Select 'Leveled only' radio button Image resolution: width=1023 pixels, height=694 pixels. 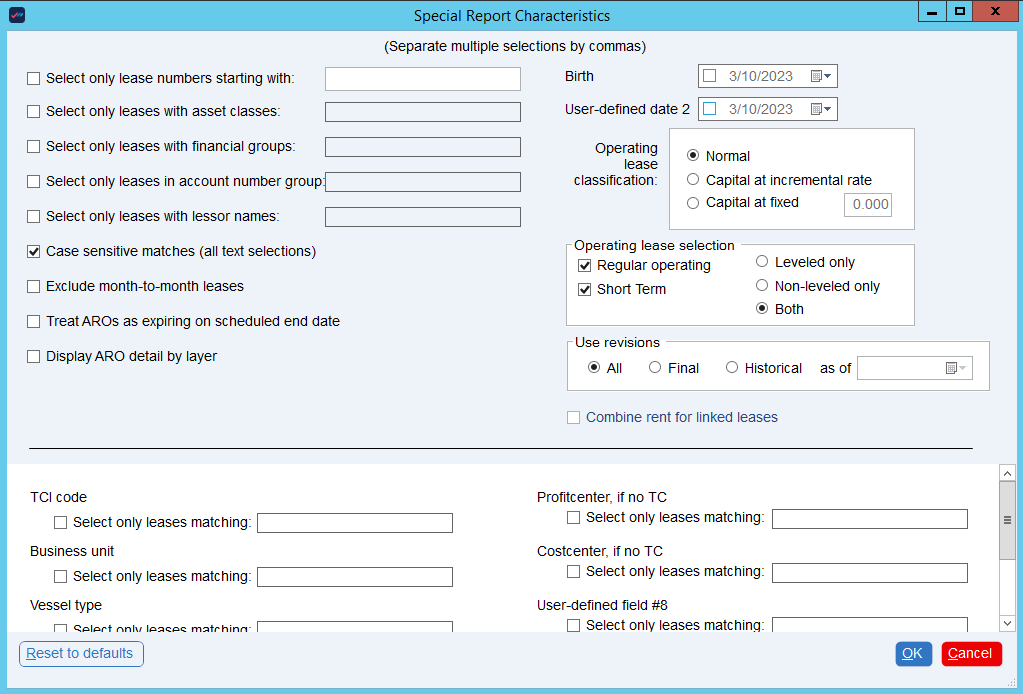(x=761, y=262)
